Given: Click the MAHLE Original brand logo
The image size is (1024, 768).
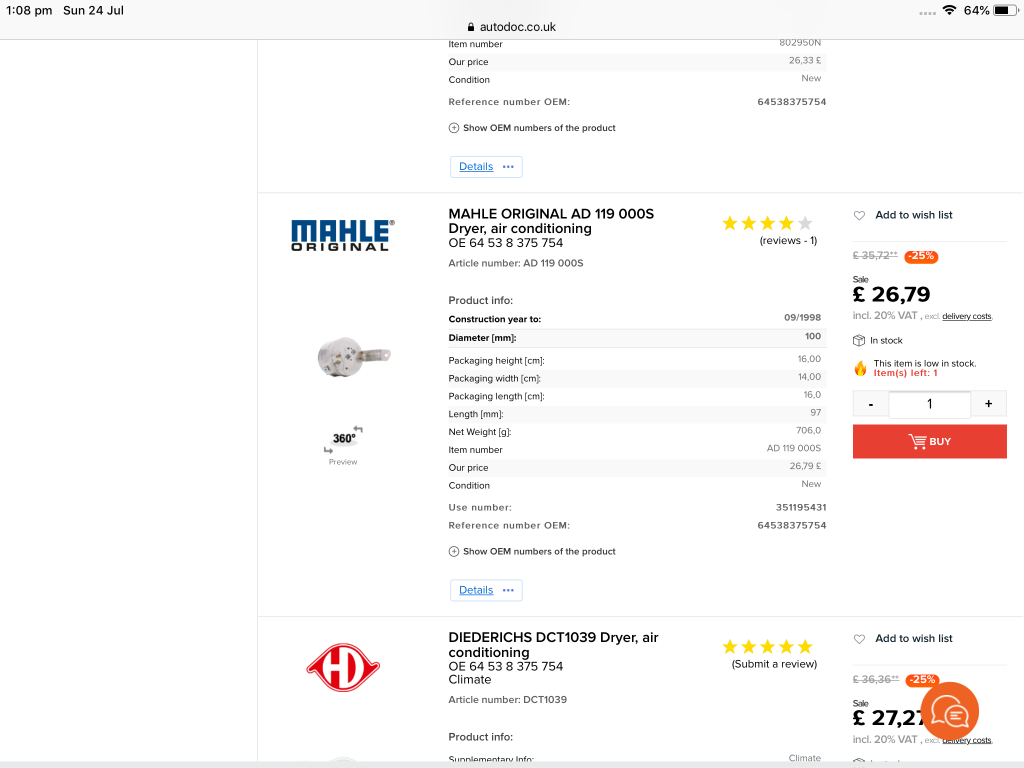Looking at the screenshot, I should tap(342, 235).
